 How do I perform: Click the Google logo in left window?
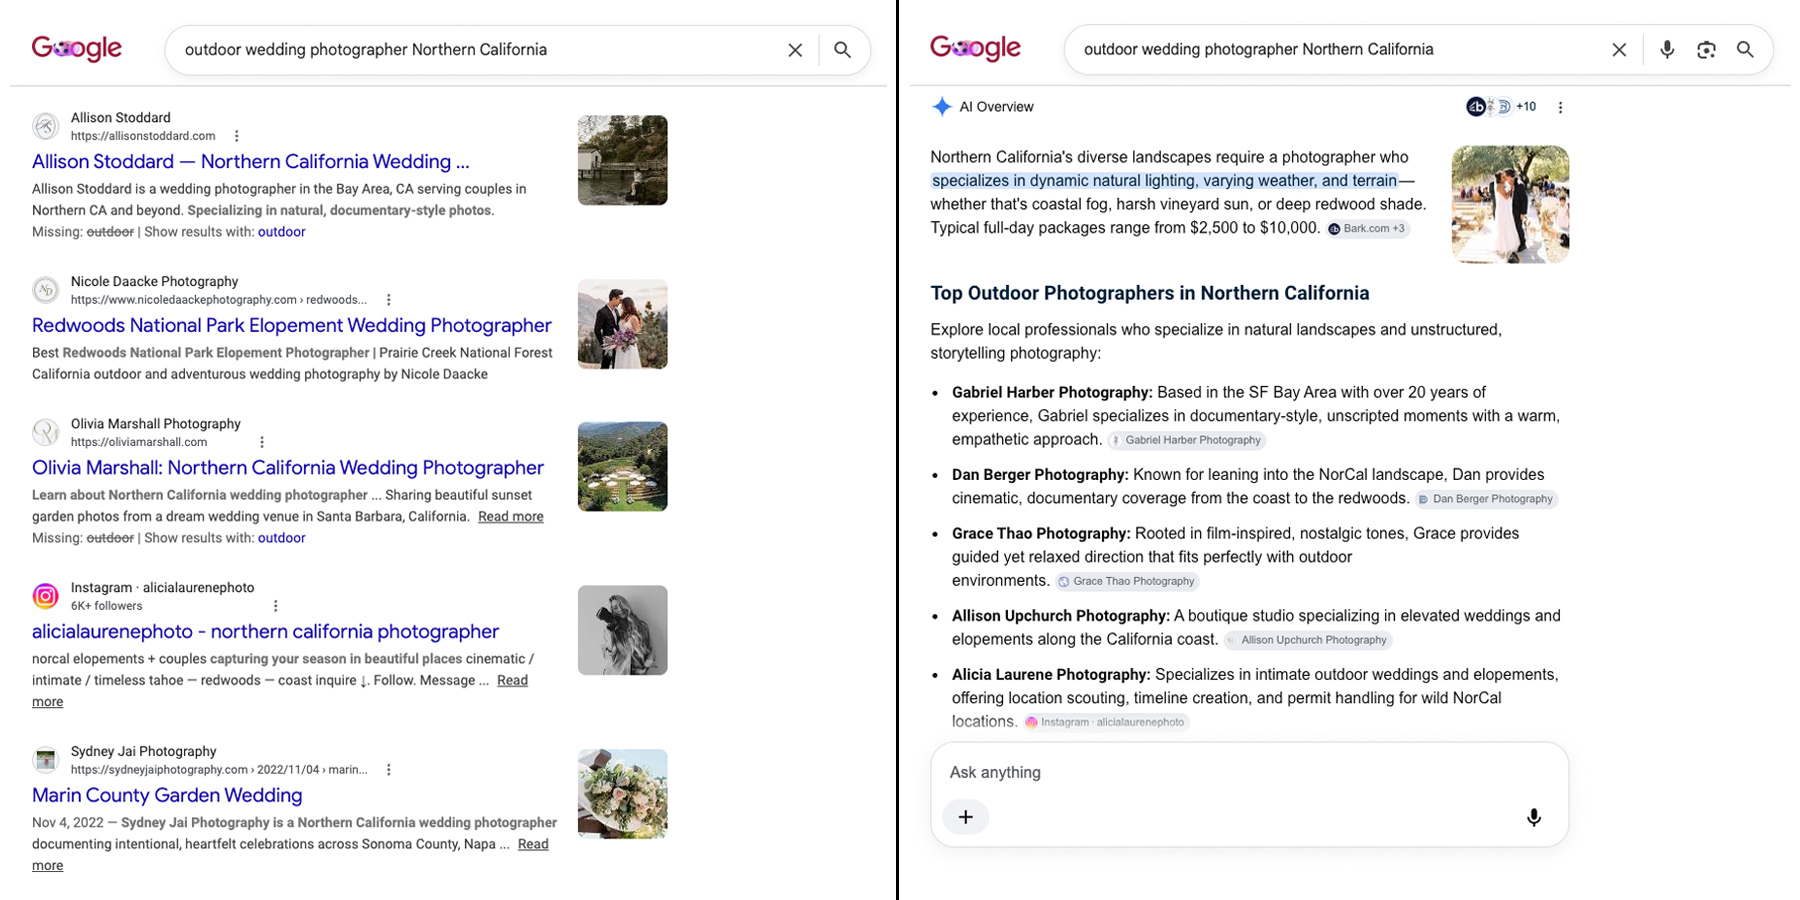tap(77, 49)
